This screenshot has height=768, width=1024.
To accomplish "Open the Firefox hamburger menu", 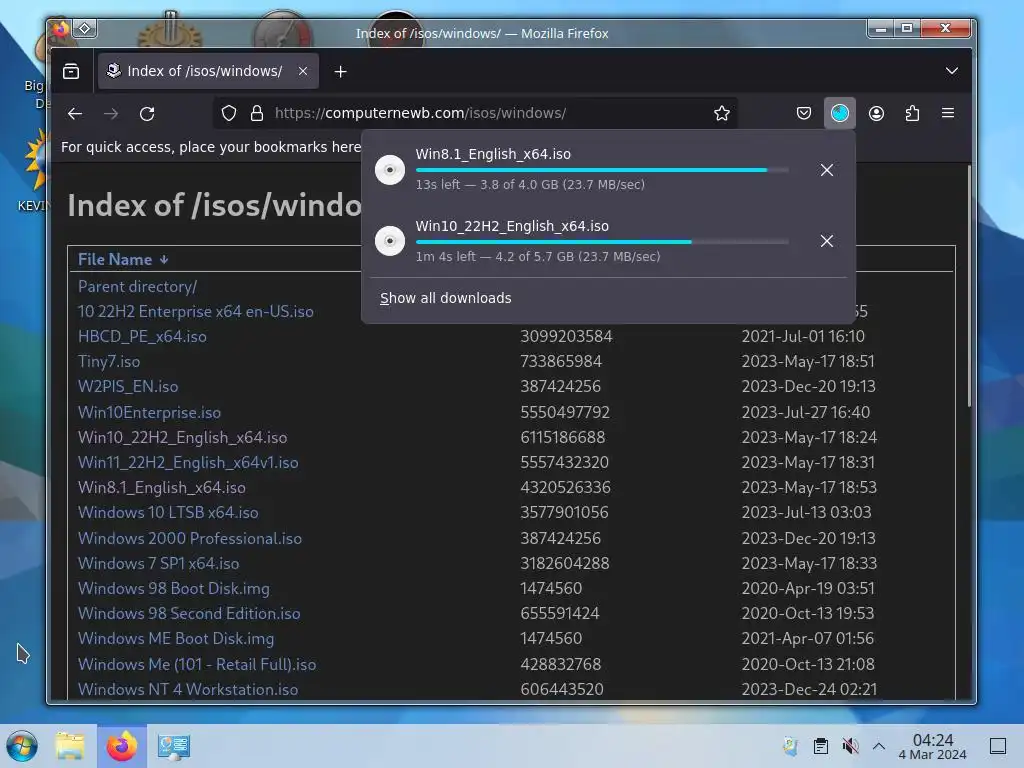I will (x=948, y=113).
